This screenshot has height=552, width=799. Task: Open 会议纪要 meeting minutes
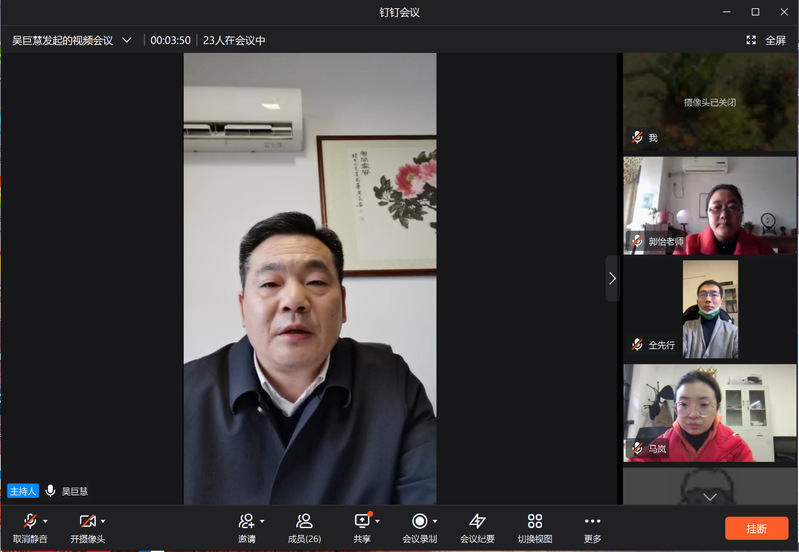(477, 527)
